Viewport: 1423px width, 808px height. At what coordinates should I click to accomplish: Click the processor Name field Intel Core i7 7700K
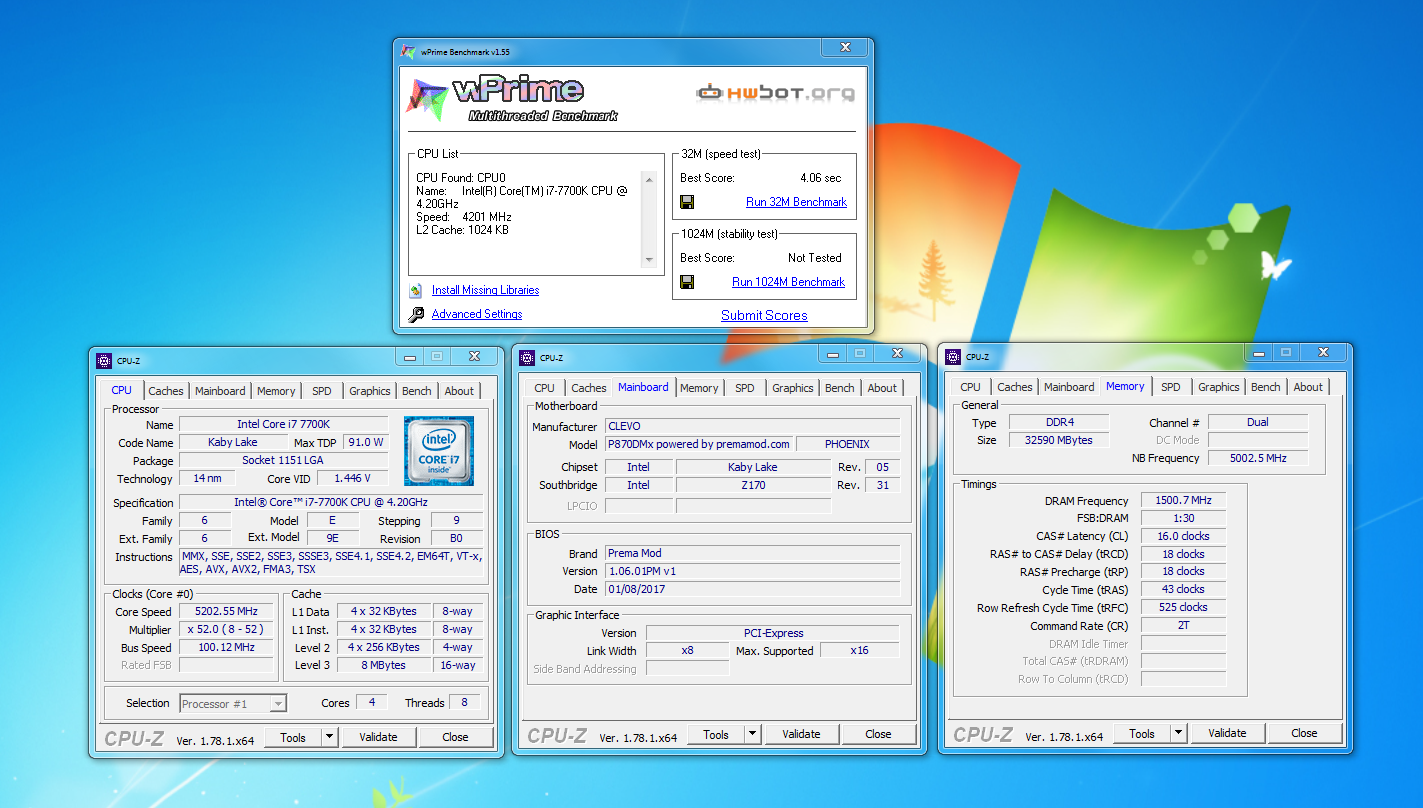pyautogui.click(x=284, y=425)
